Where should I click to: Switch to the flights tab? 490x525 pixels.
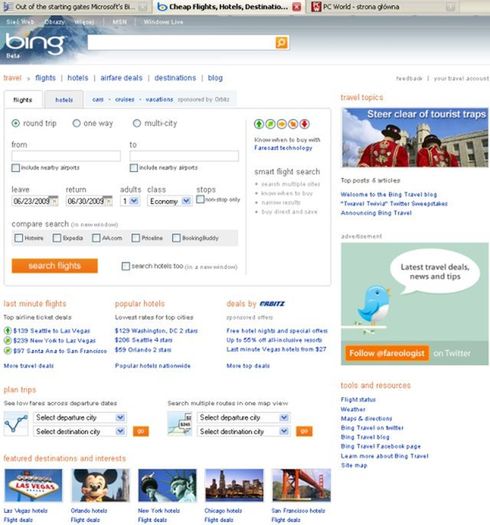(23, 100)
